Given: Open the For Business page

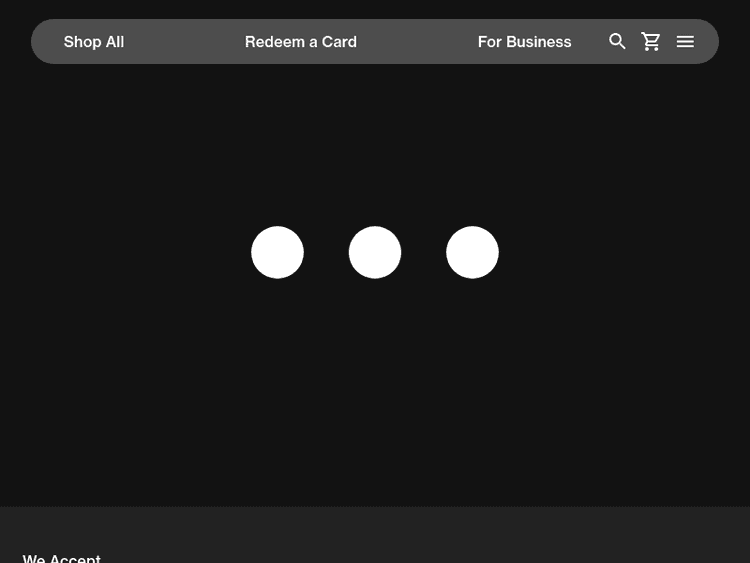Looking at the screenshot, I should click(524, 41).
